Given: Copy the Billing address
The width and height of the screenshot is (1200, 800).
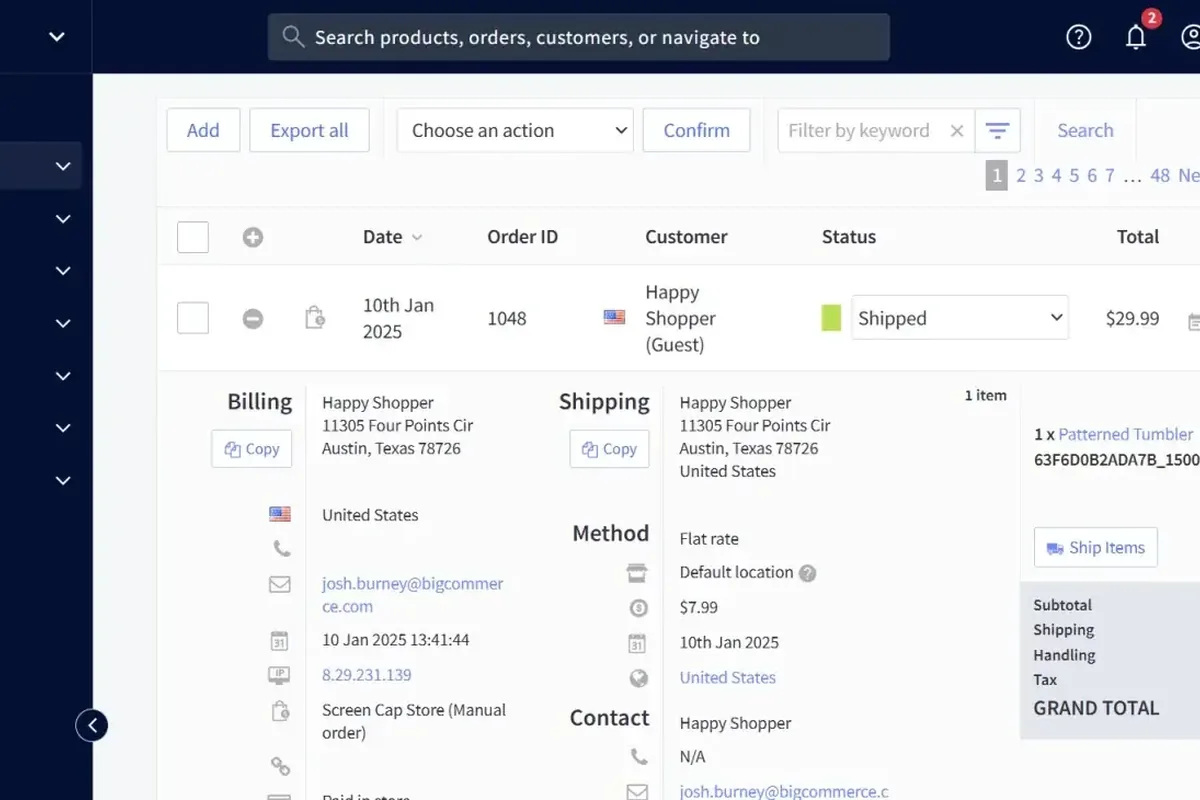Looking at the screenshot, I should 252,449.
